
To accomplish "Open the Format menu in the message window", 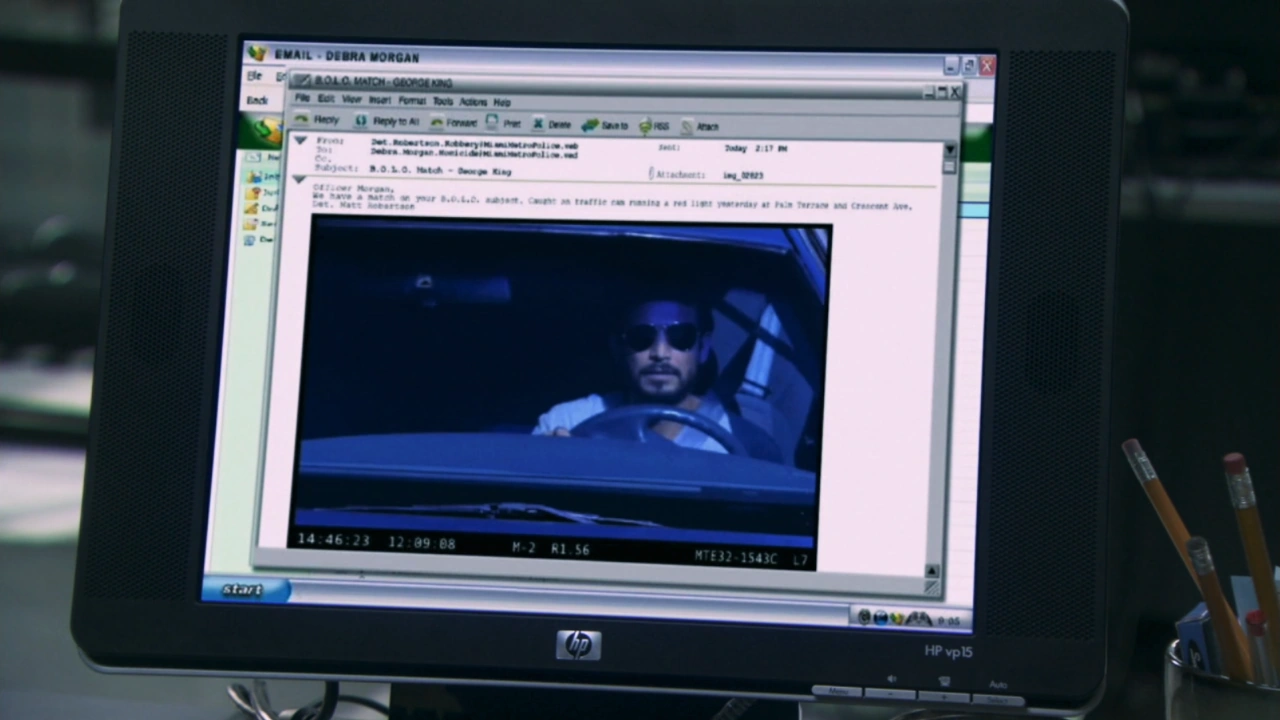I will pos(412,100).
